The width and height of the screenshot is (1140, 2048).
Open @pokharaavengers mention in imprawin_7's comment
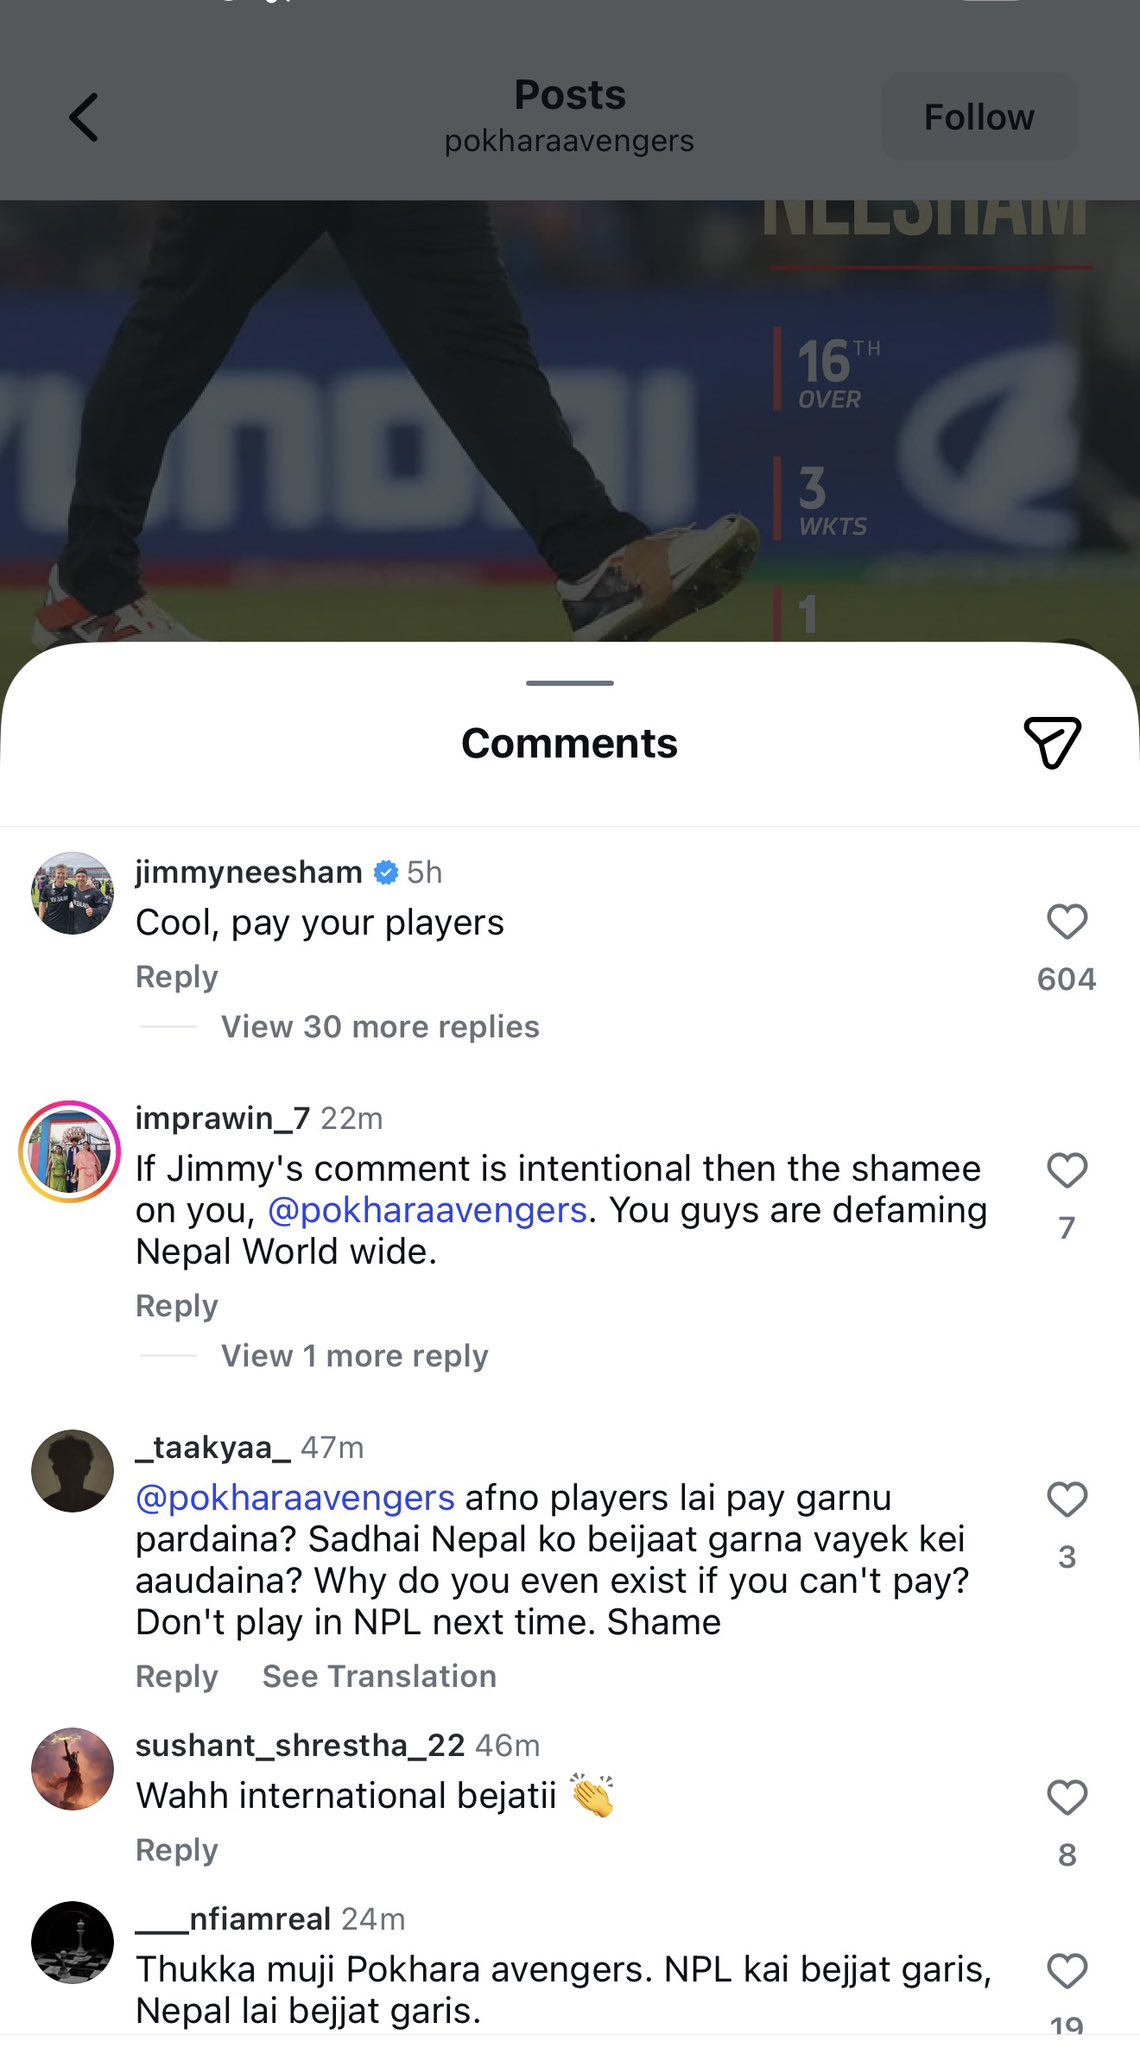(427, 1210)
